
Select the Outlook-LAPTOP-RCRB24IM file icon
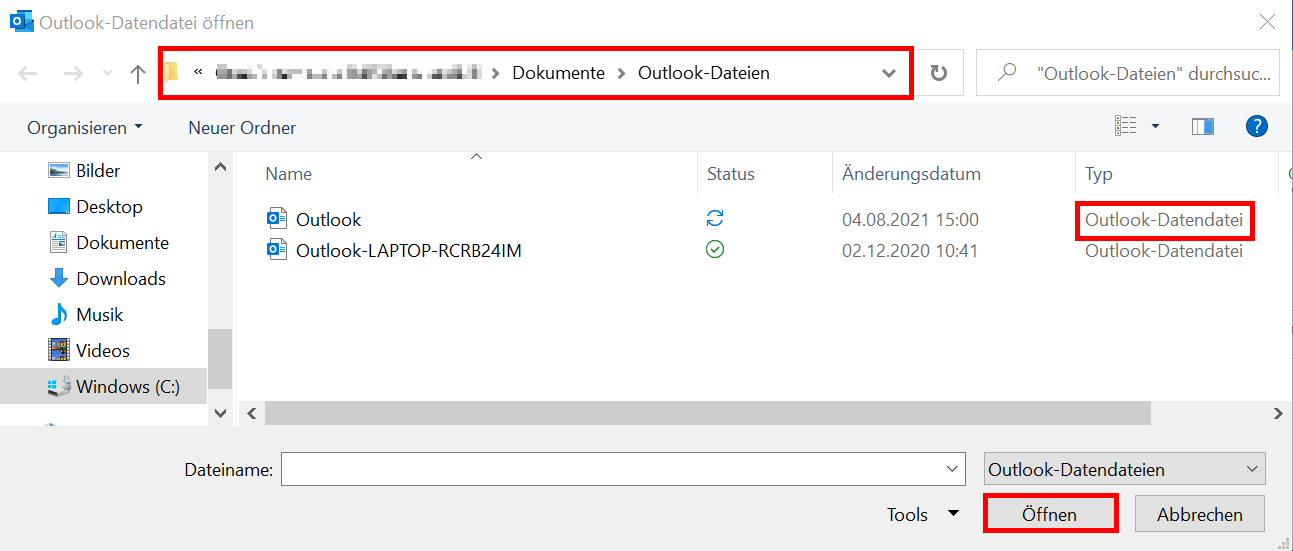tap(276, 251)
